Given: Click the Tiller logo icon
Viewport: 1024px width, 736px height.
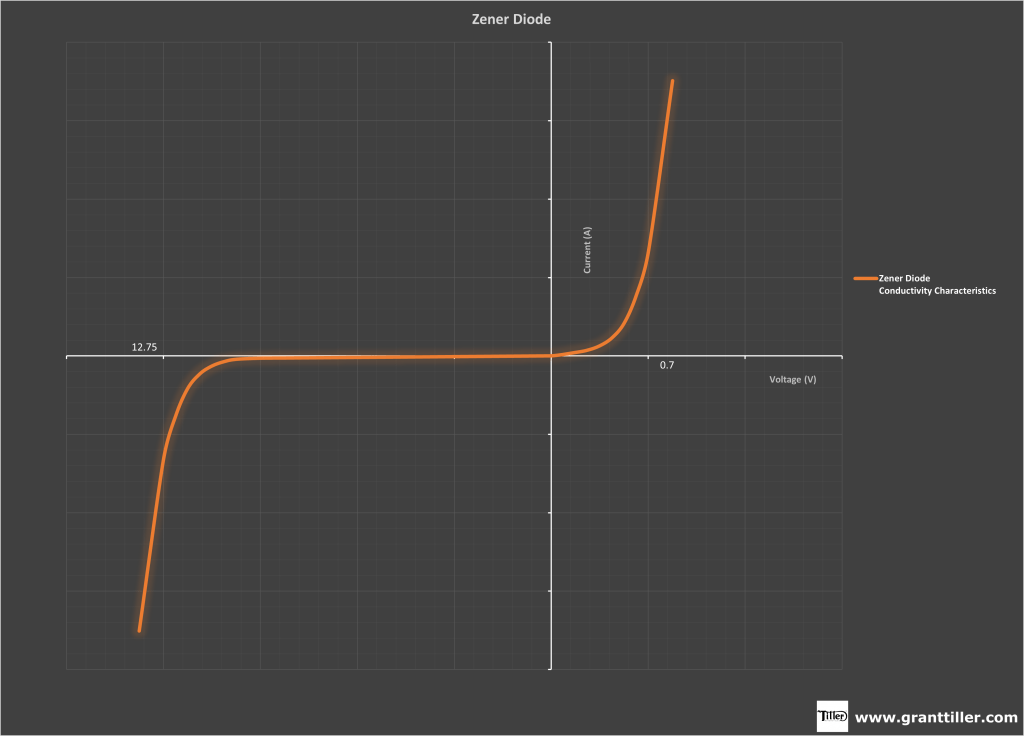Looking at the screenshot, I should [832, 716].
